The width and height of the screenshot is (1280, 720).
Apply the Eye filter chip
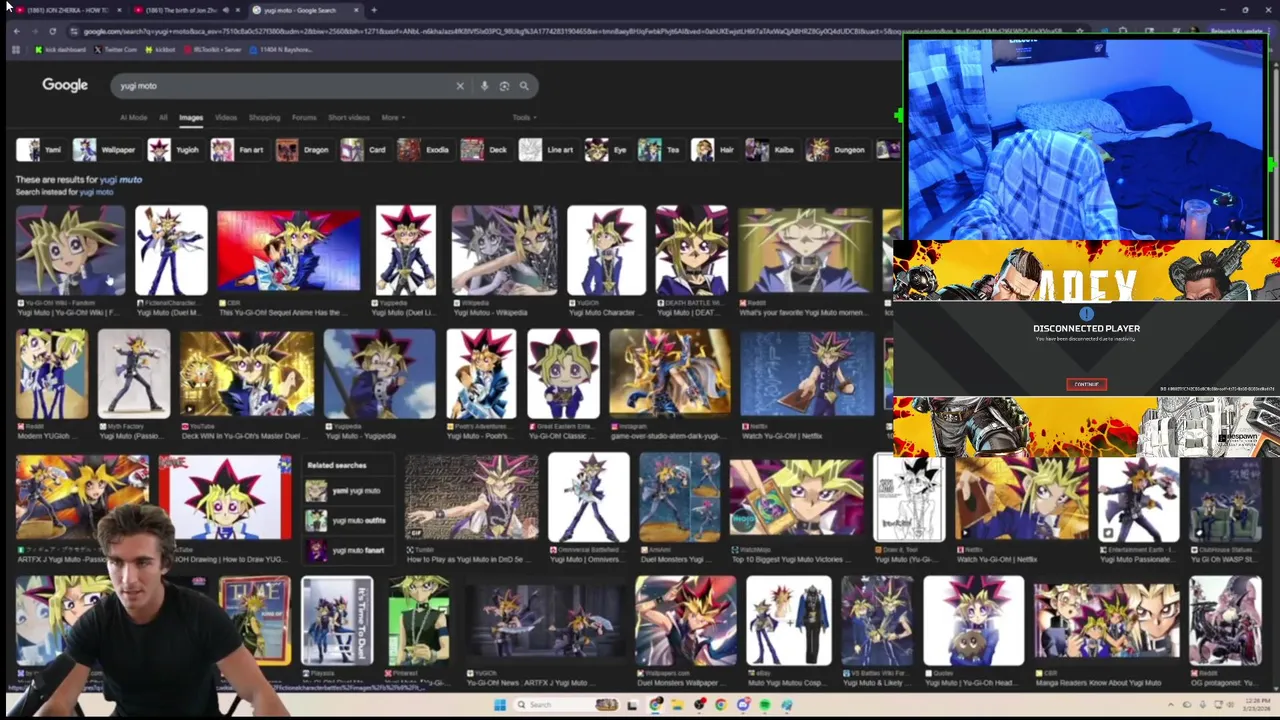pyautogui.click(x=607, y=150)
